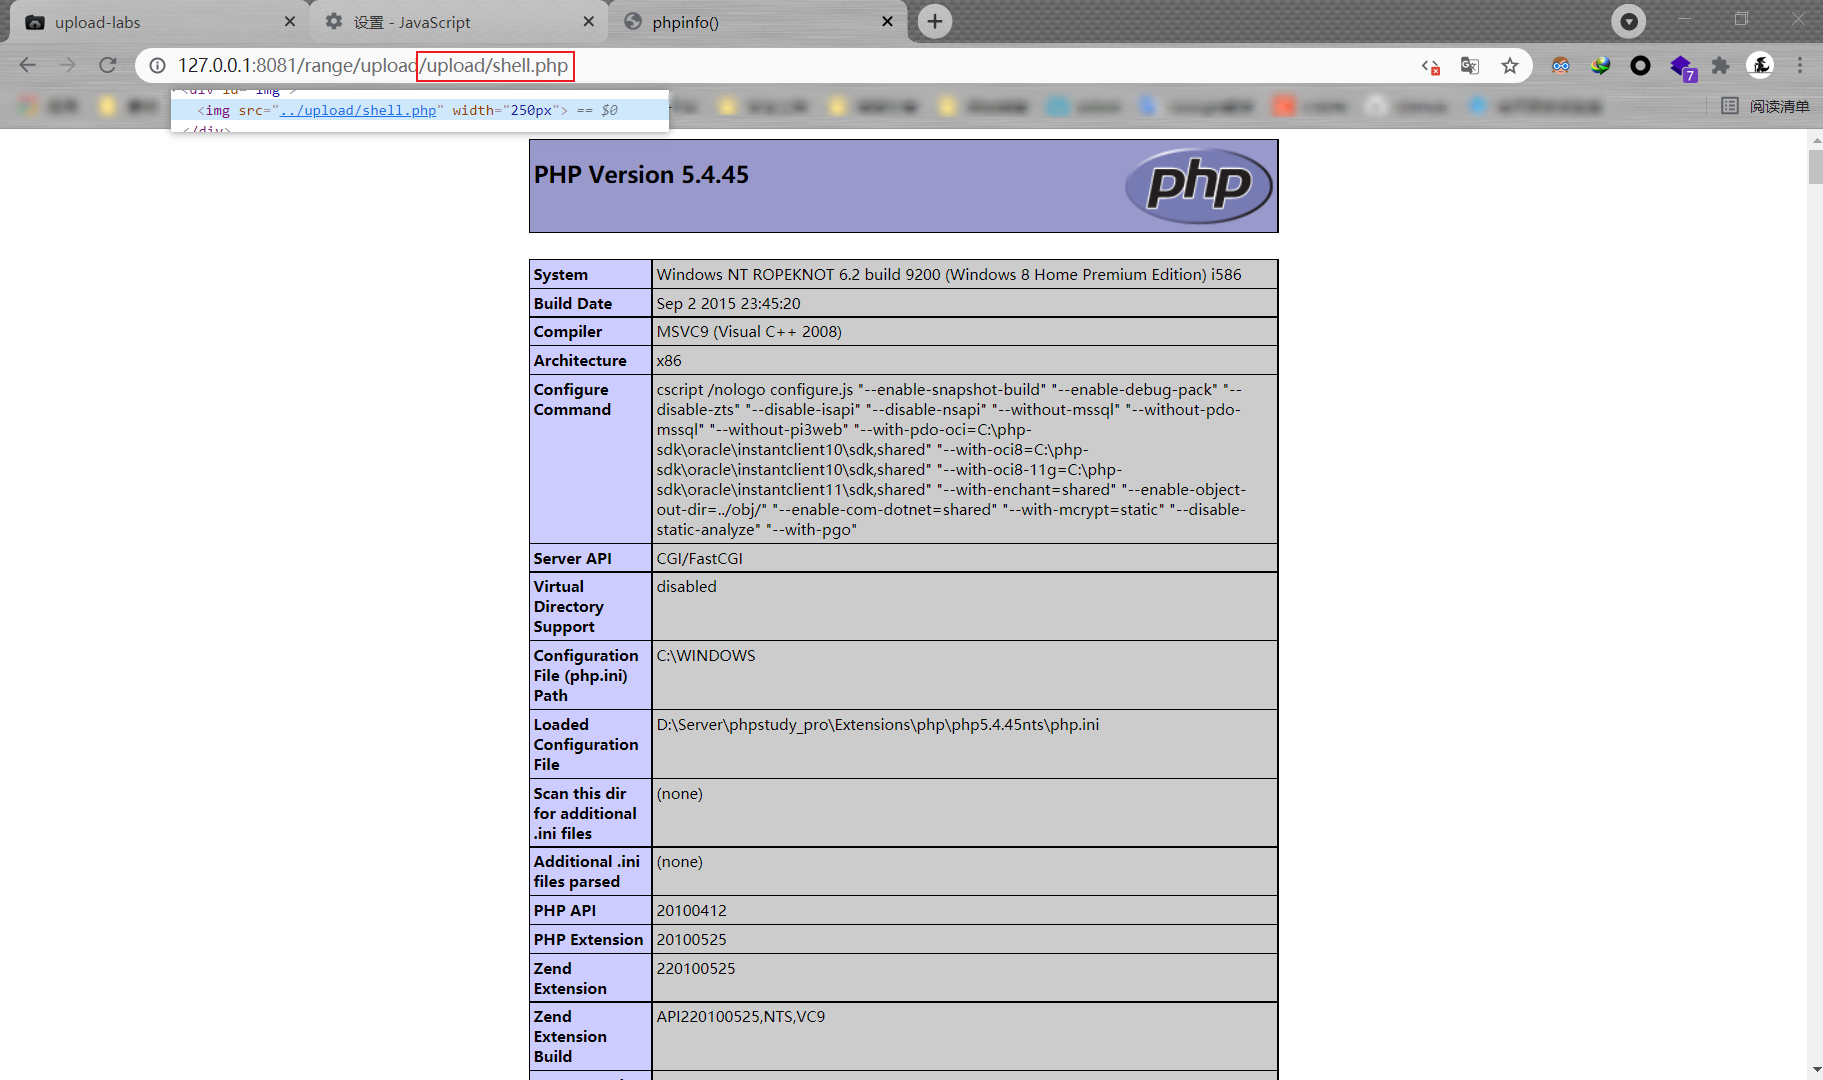
Task: Open the Internet Download Manager extension
Action: pyautogui.click(x=1601, y=66)
